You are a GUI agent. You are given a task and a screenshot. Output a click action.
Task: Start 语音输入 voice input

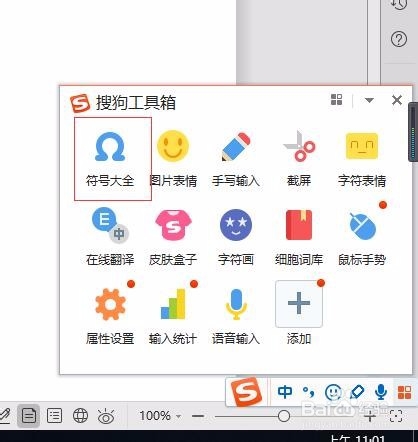pos(236,315)
